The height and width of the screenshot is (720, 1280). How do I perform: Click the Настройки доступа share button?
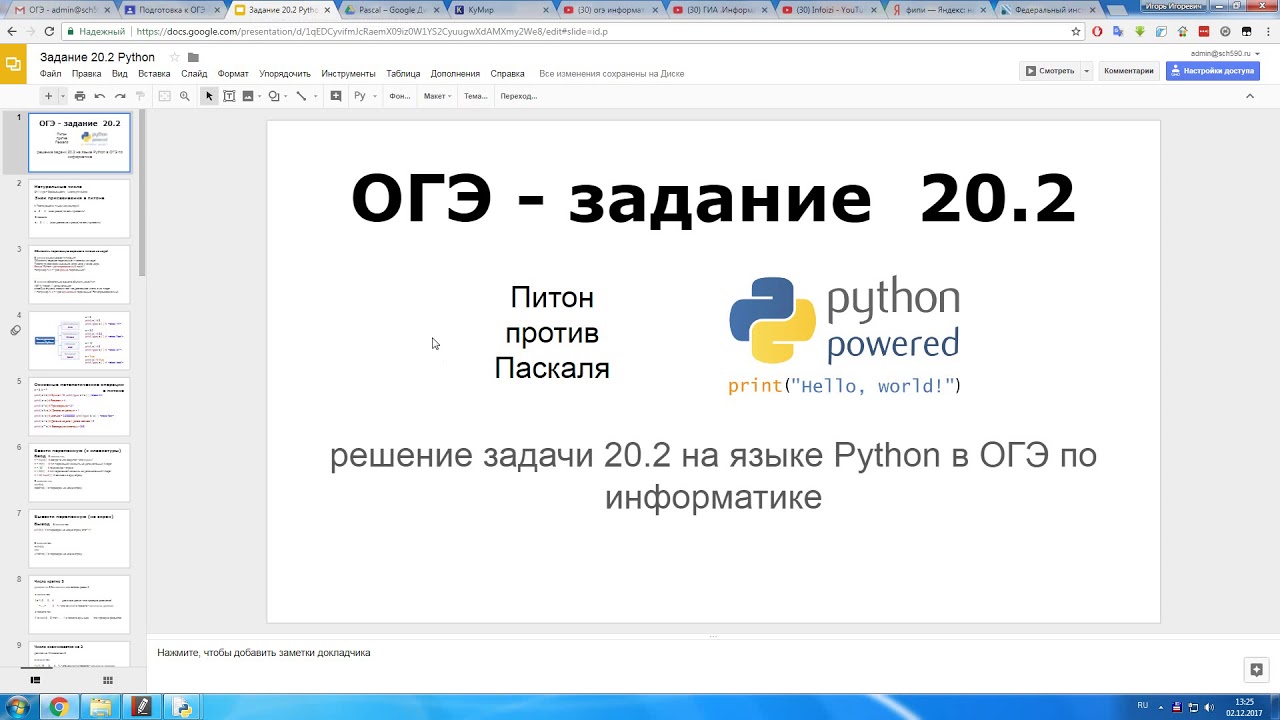pyautogui.click(x=1212, y=71)
